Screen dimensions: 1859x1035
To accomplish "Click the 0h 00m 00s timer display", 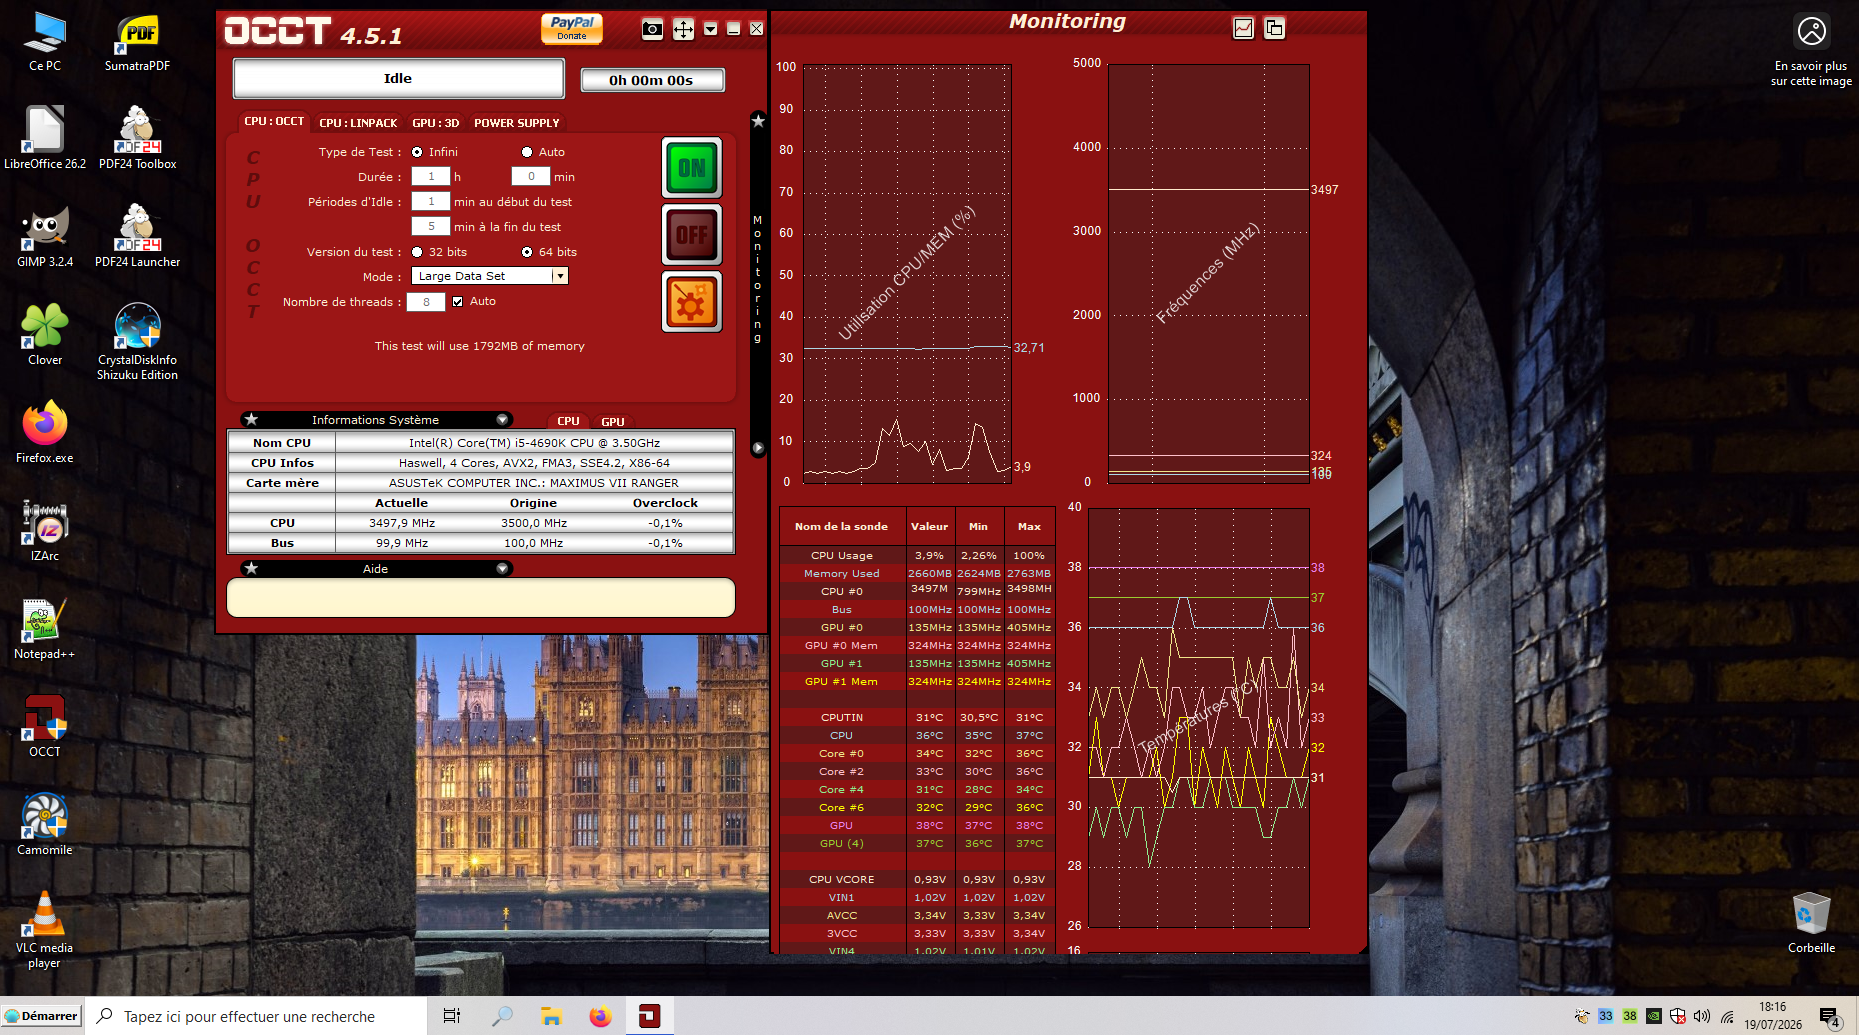I will (651, 80).
